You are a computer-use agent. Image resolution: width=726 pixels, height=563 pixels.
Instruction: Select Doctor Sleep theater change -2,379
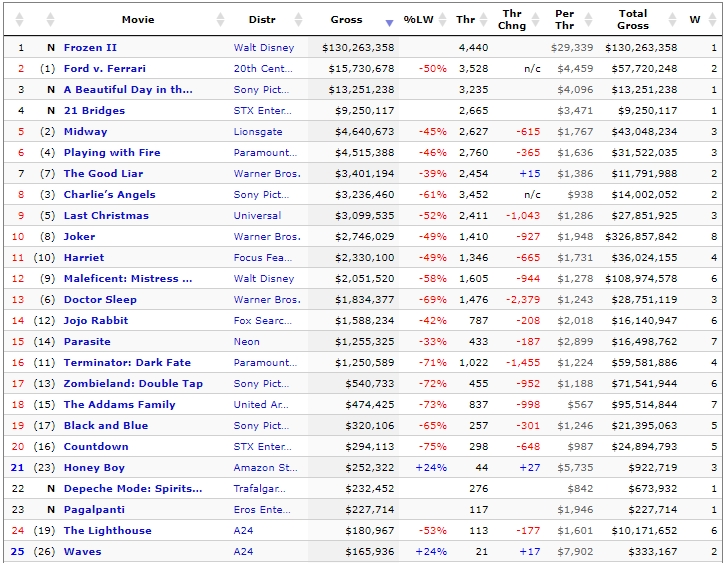(x=523, y=300)
